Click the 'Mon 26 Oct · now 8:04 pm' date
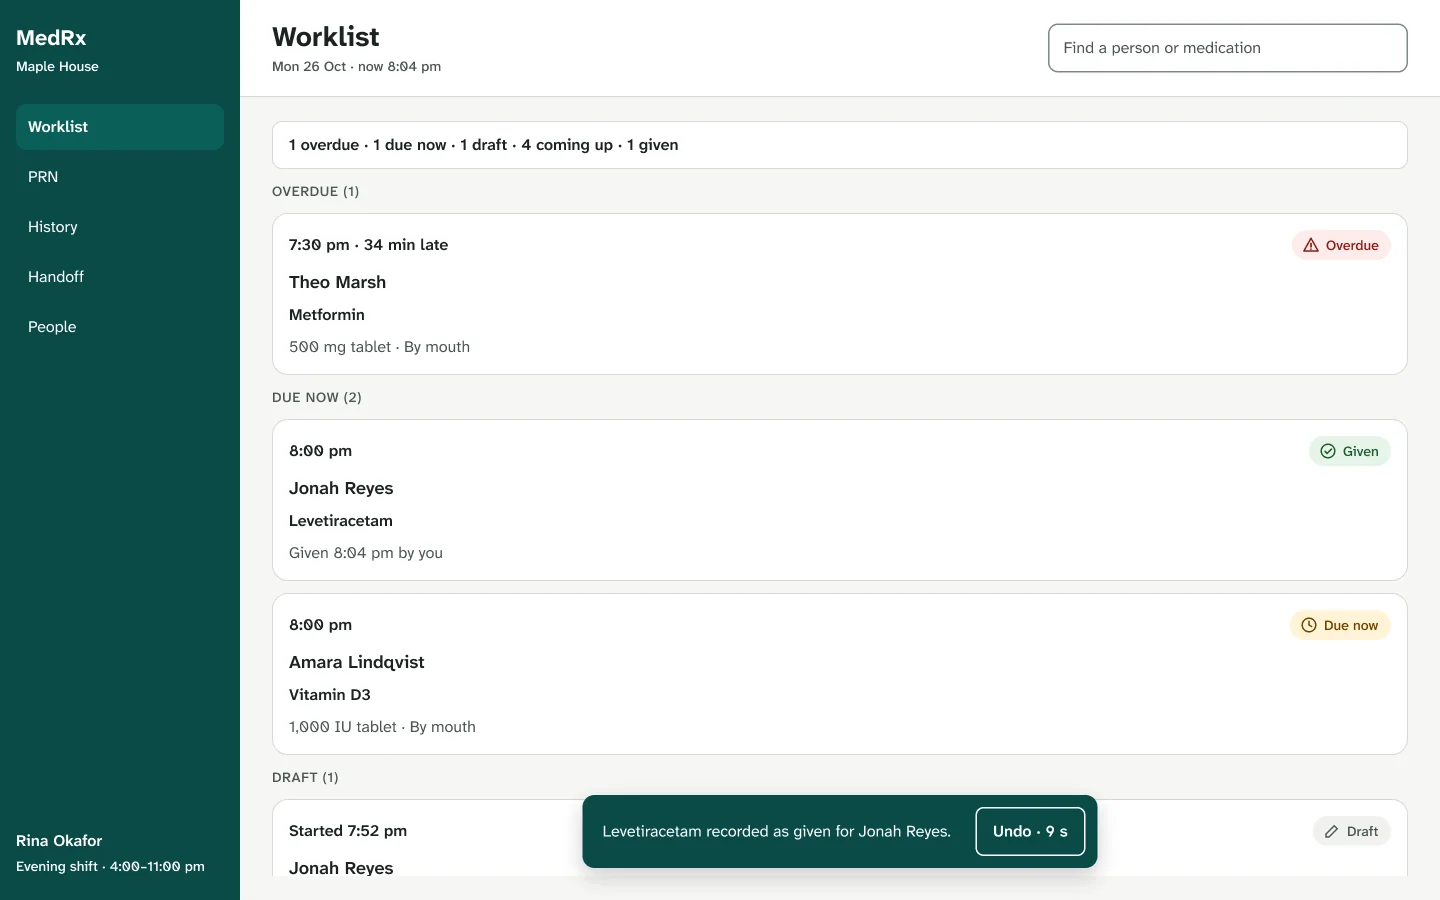The height and width of the screenshot is (900, 1440). [x=356, y=67]
